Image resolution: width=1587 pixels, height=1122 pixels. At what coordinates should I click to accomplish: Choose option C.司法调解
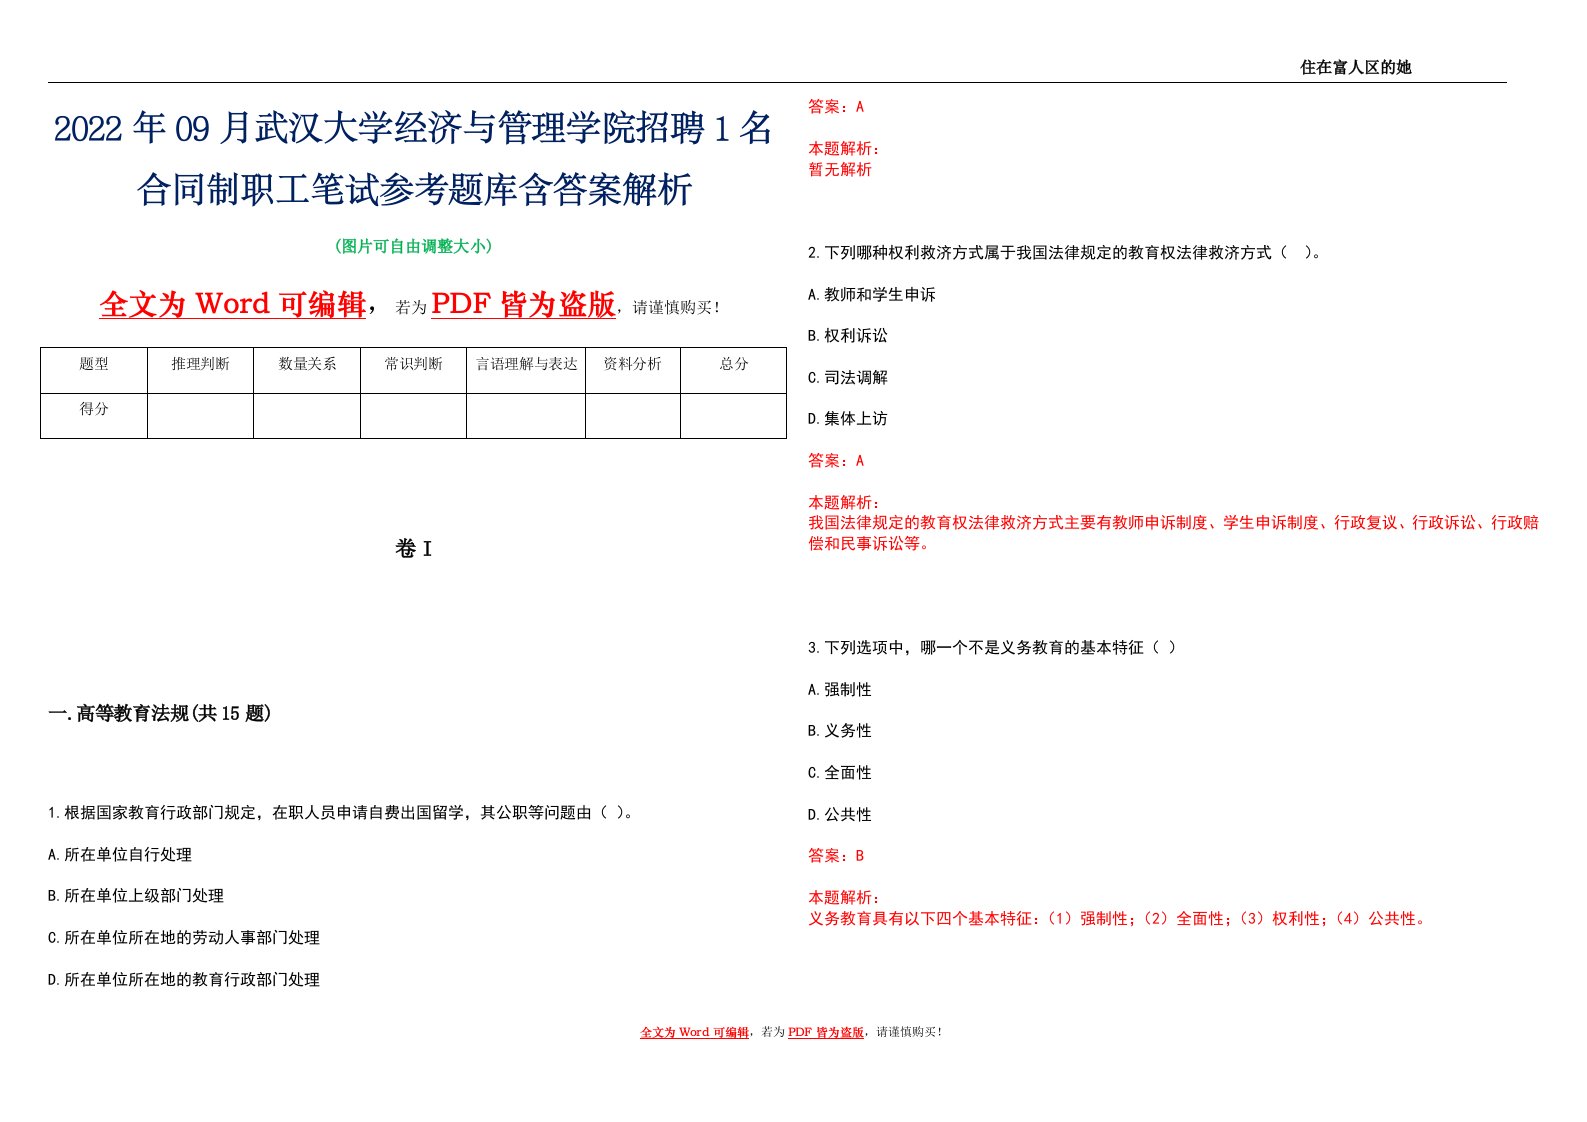click(848, 378)
